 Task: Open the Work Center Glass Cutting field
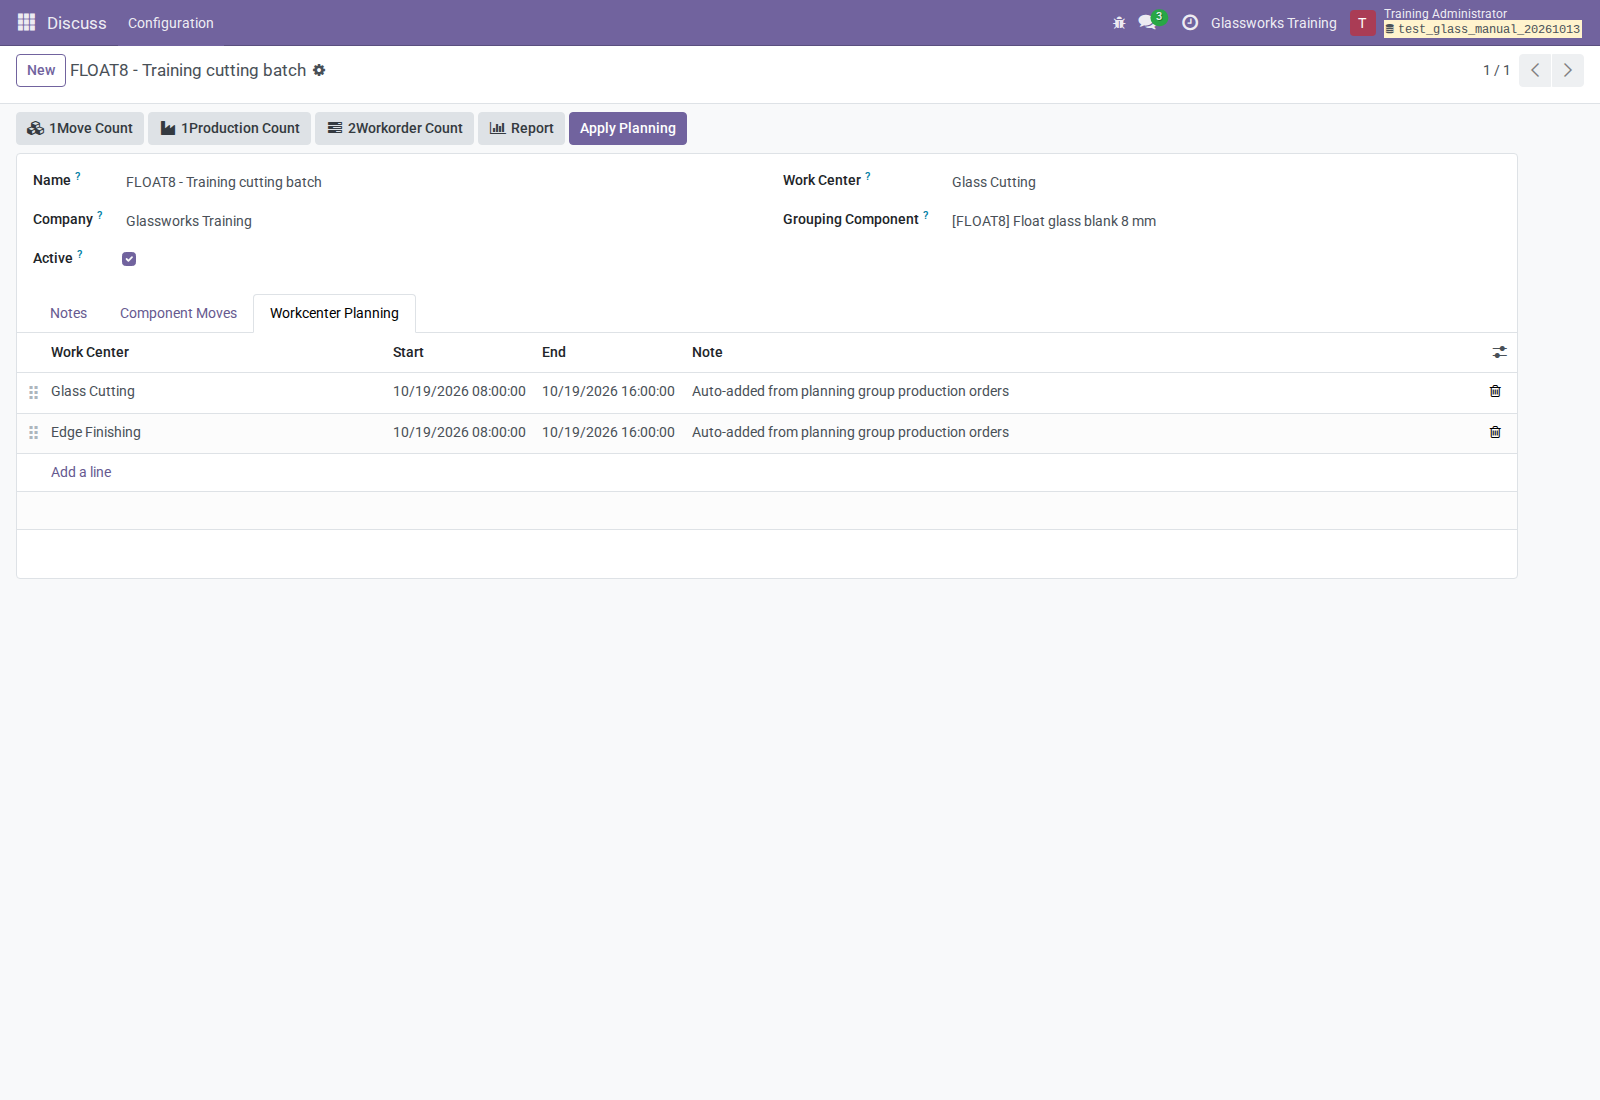[x=1226, y=182]
